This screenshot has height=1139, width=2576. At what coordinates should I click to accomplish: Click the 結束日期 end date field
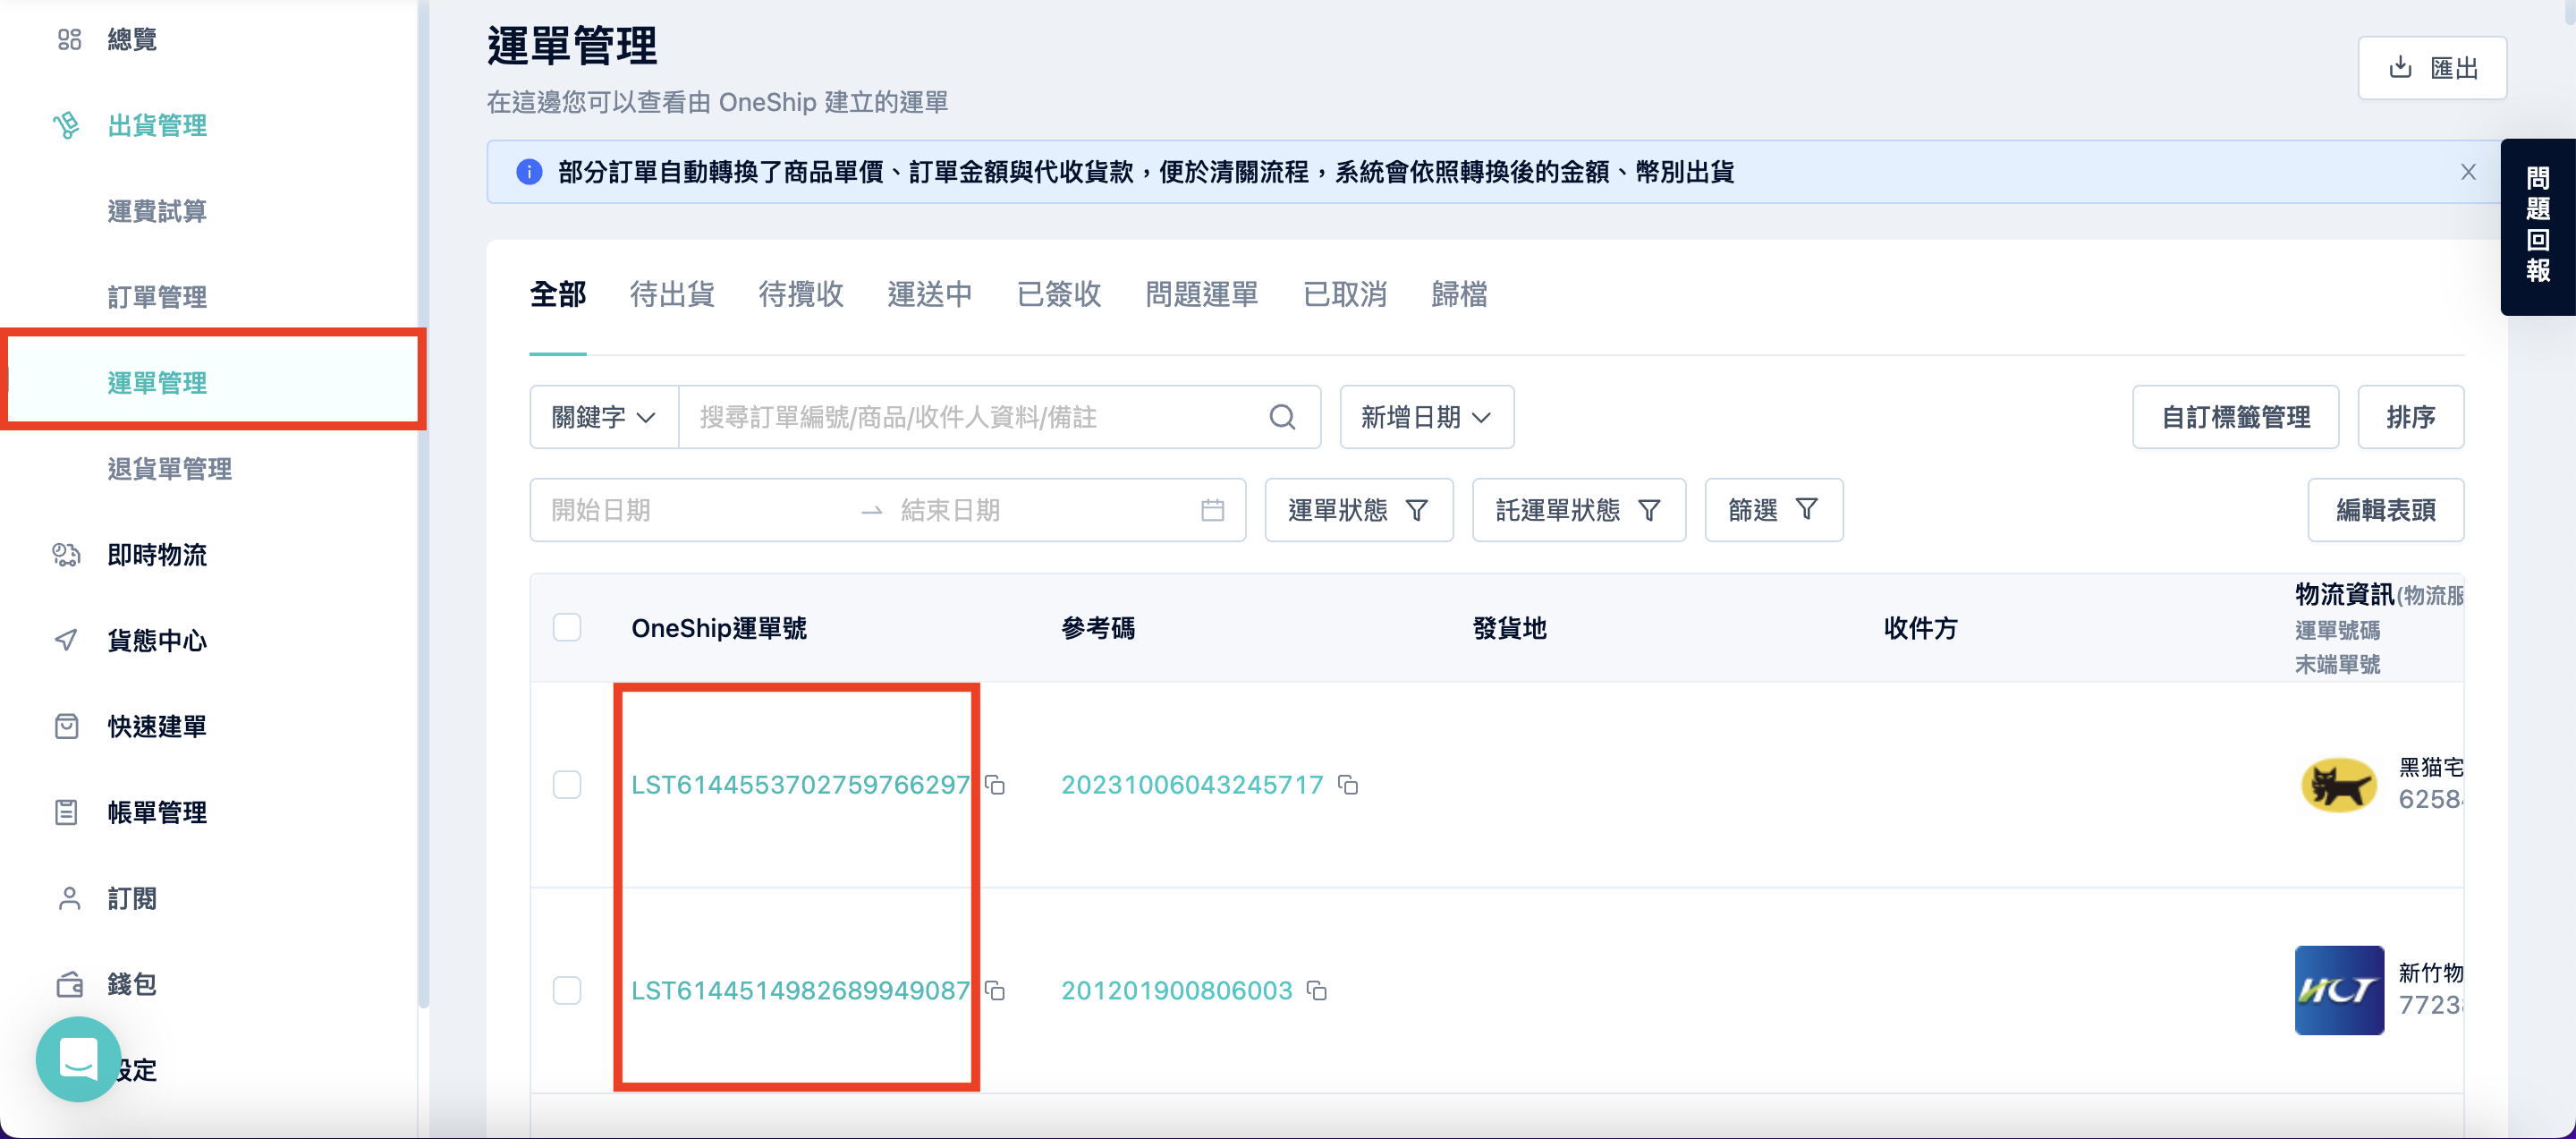(1040, 510)
